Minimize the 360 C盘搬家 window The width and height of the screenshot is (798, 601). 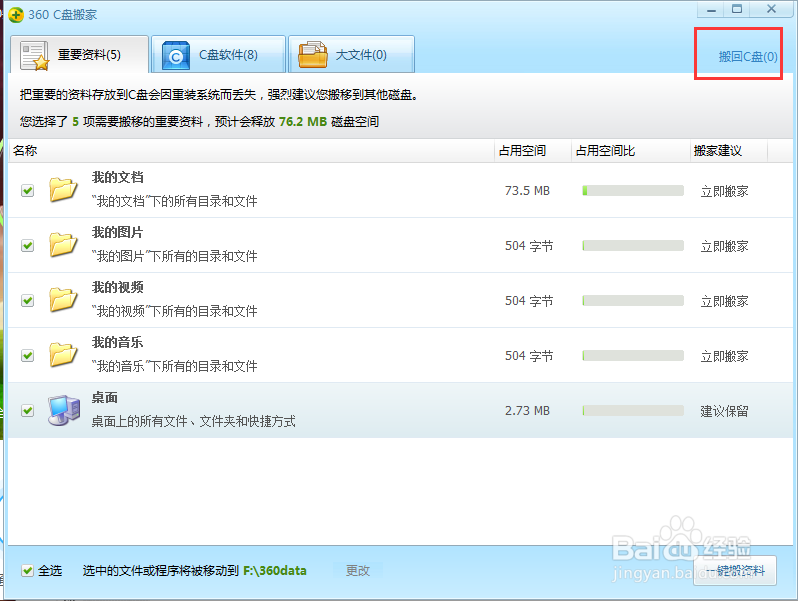711,10
